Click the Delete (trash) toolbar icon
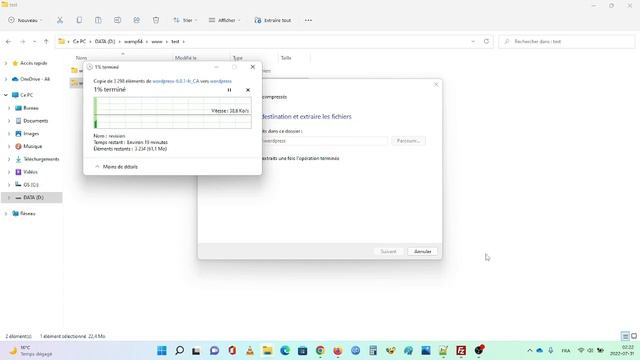This screenshot has height=360, width=640. [x=156, y=20]
